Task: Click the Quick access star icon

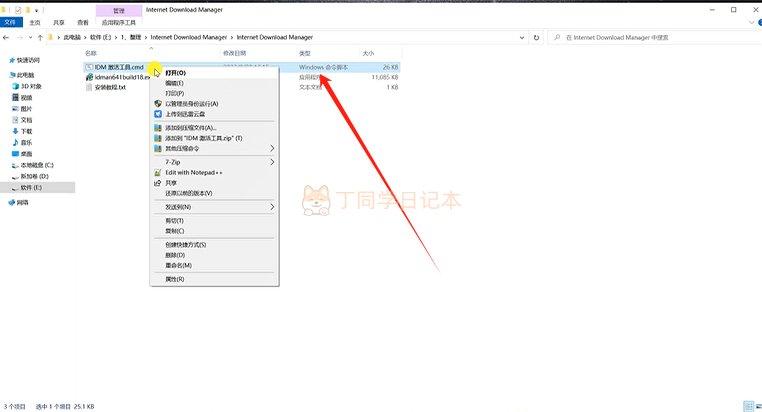Action: (12, 60)
